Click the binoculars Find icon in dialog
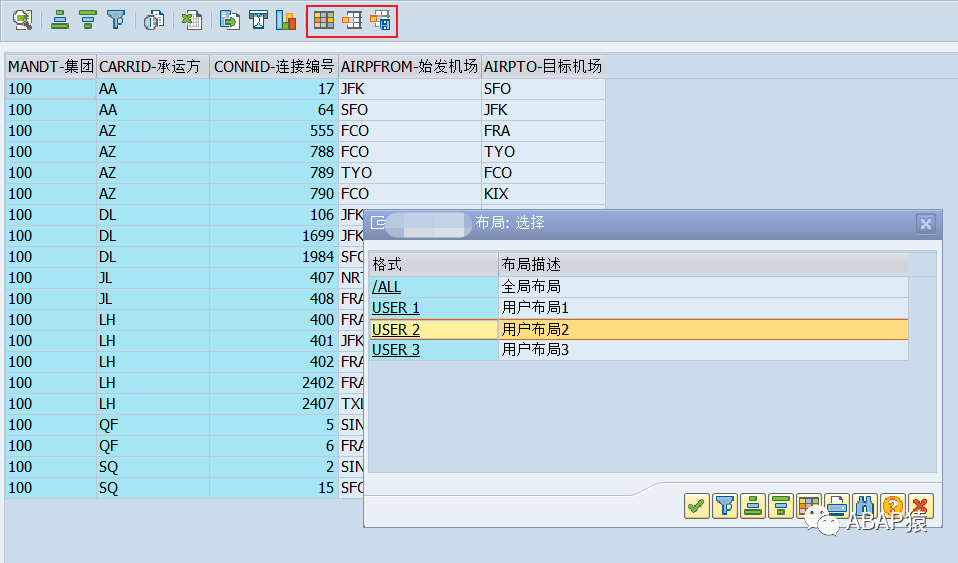The width and height of the screenshot is (958, 563). [x=865, y=506]
